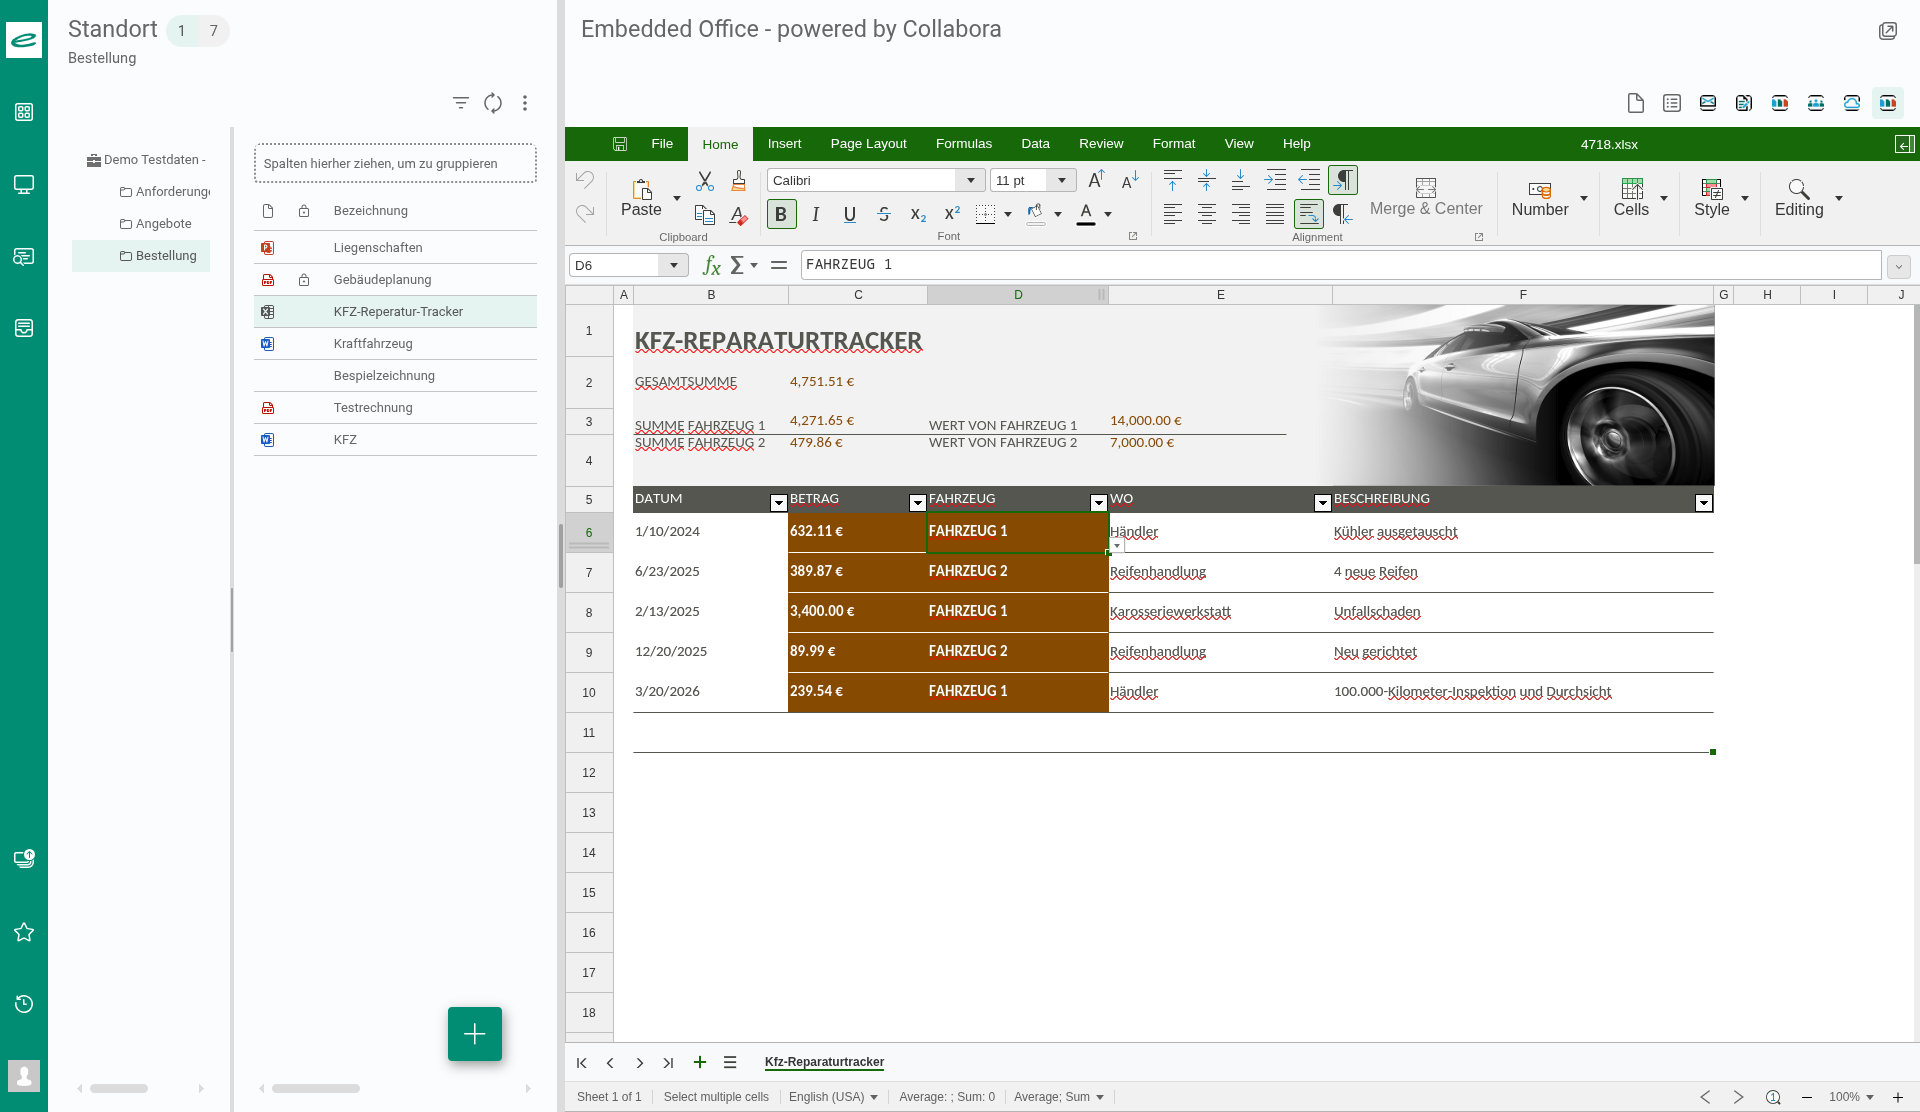
Task: Open the FAHRZEUG column filter dropdown
Action: [x=1098, y=503]
